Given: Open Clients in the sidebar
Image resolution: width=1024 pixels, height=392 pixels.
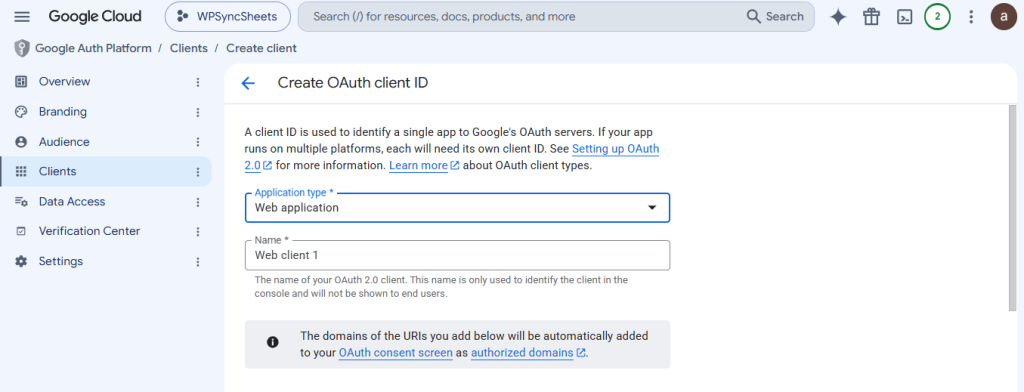Looking at the screenshot, I should (x=106, y=171).
